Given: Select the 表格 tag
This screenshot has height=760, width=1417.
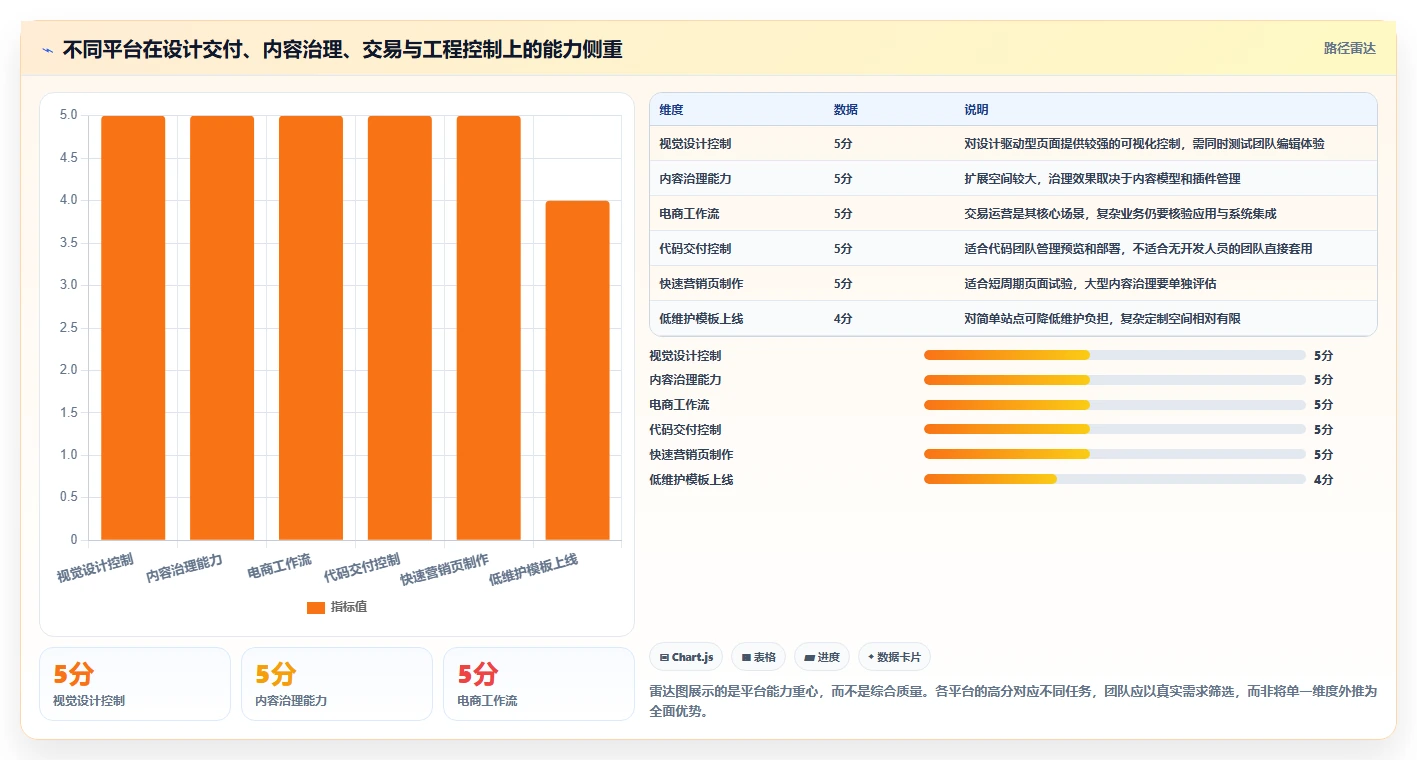Looking at the screenshot, I should pyautogui.click(x=758, y=657).
